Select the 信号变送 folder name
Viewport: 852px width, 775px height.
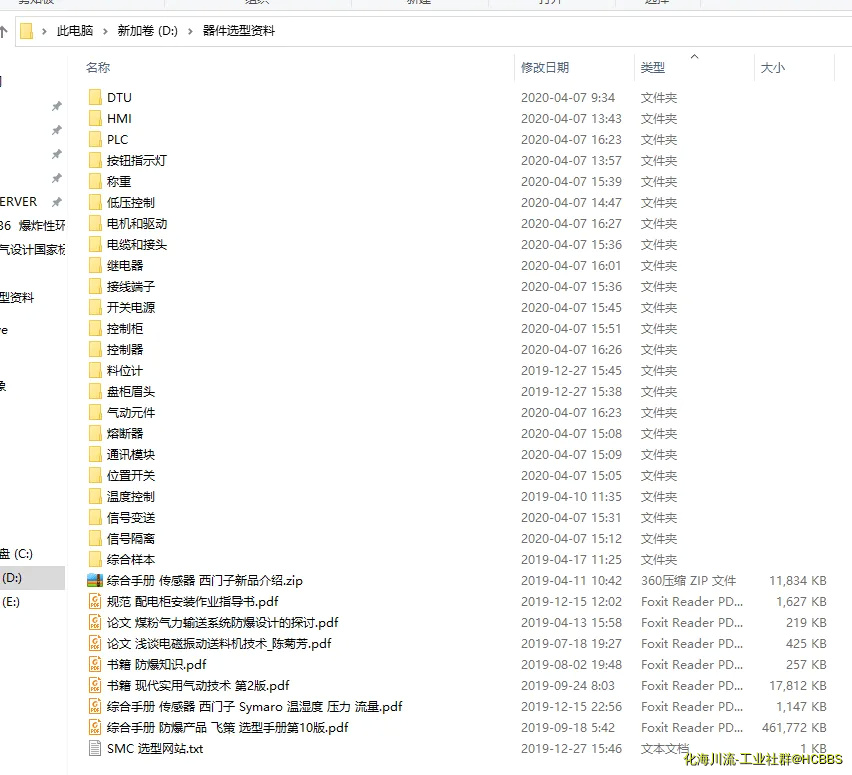point(131,517)
